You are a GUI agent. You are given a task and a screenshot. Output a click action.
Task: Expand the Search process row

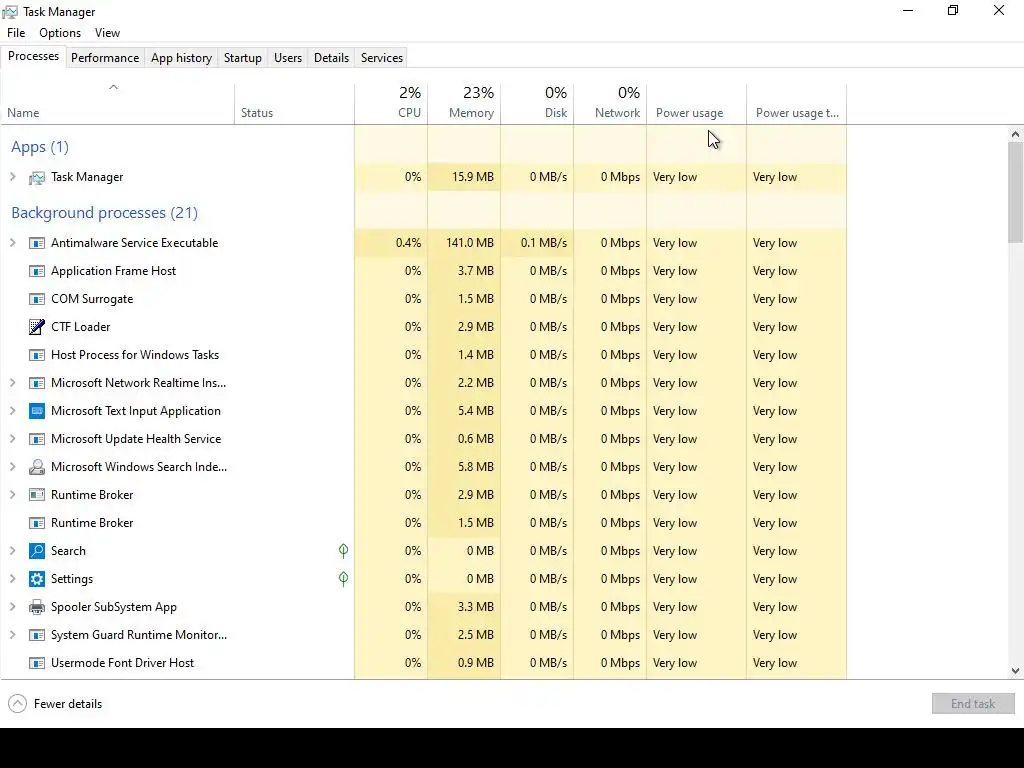(12, 551)
